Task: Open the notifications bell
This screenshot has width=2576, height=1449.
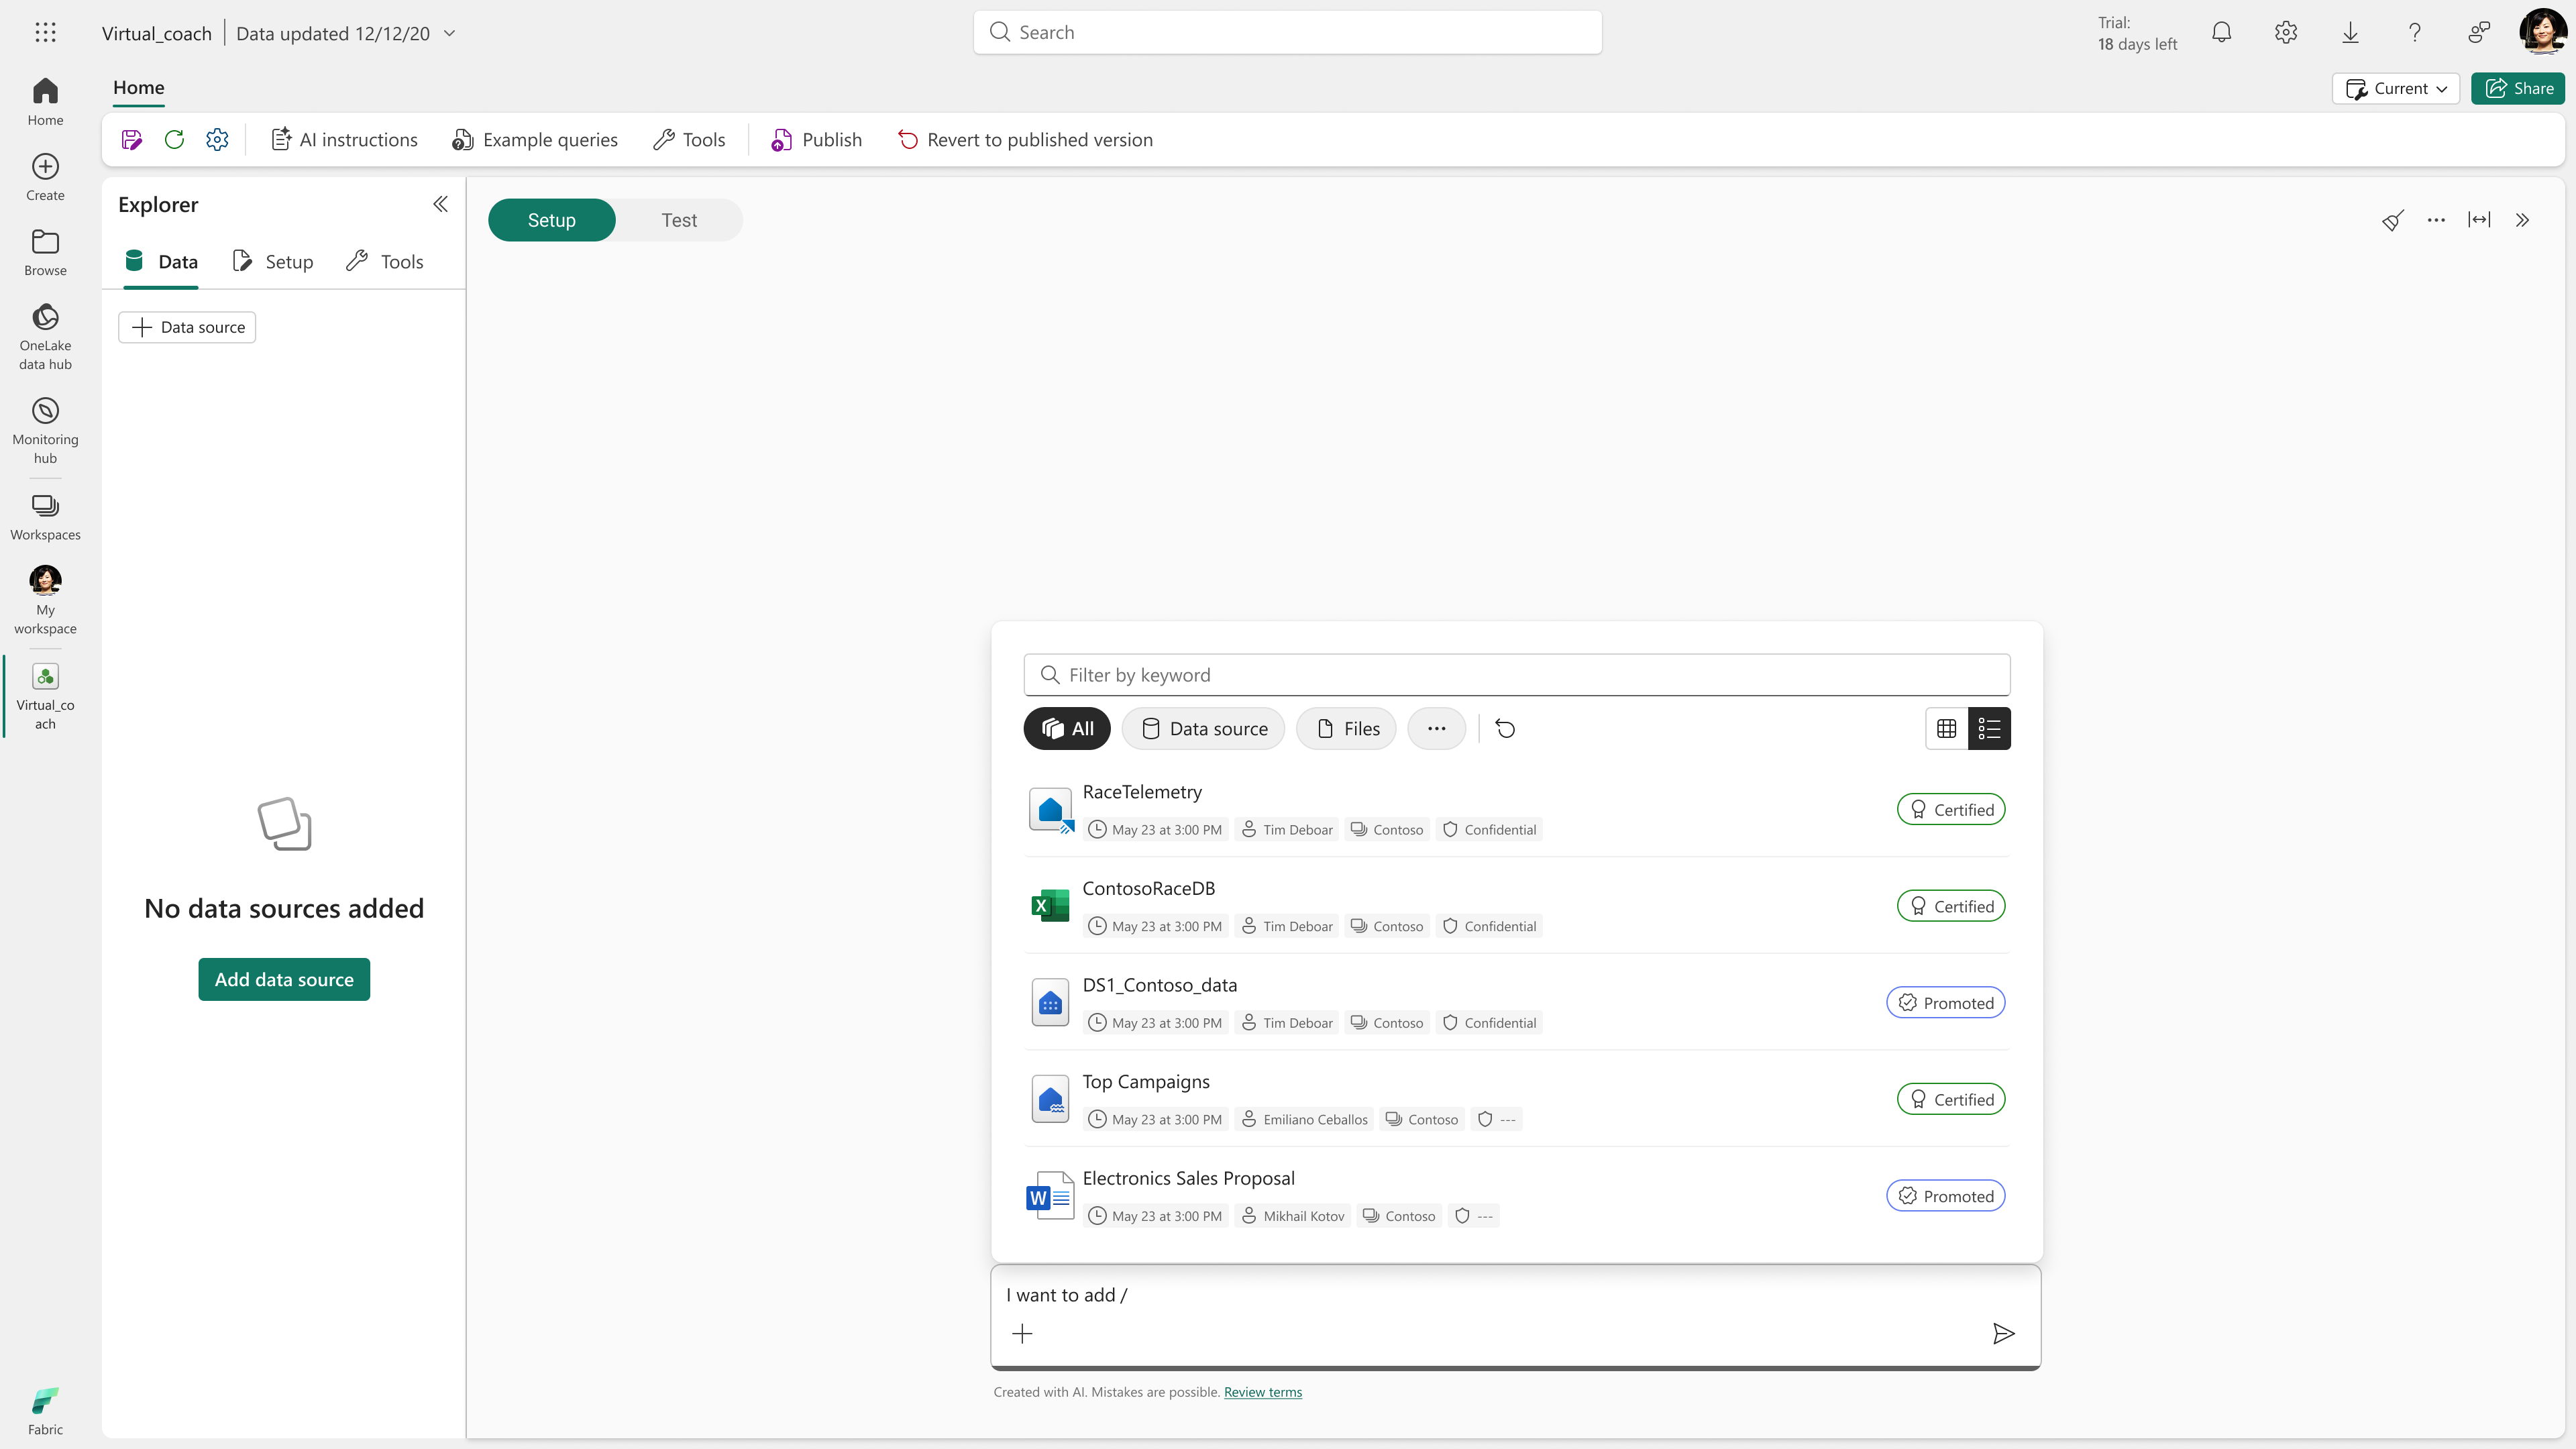Action: tap(2221, 33)
